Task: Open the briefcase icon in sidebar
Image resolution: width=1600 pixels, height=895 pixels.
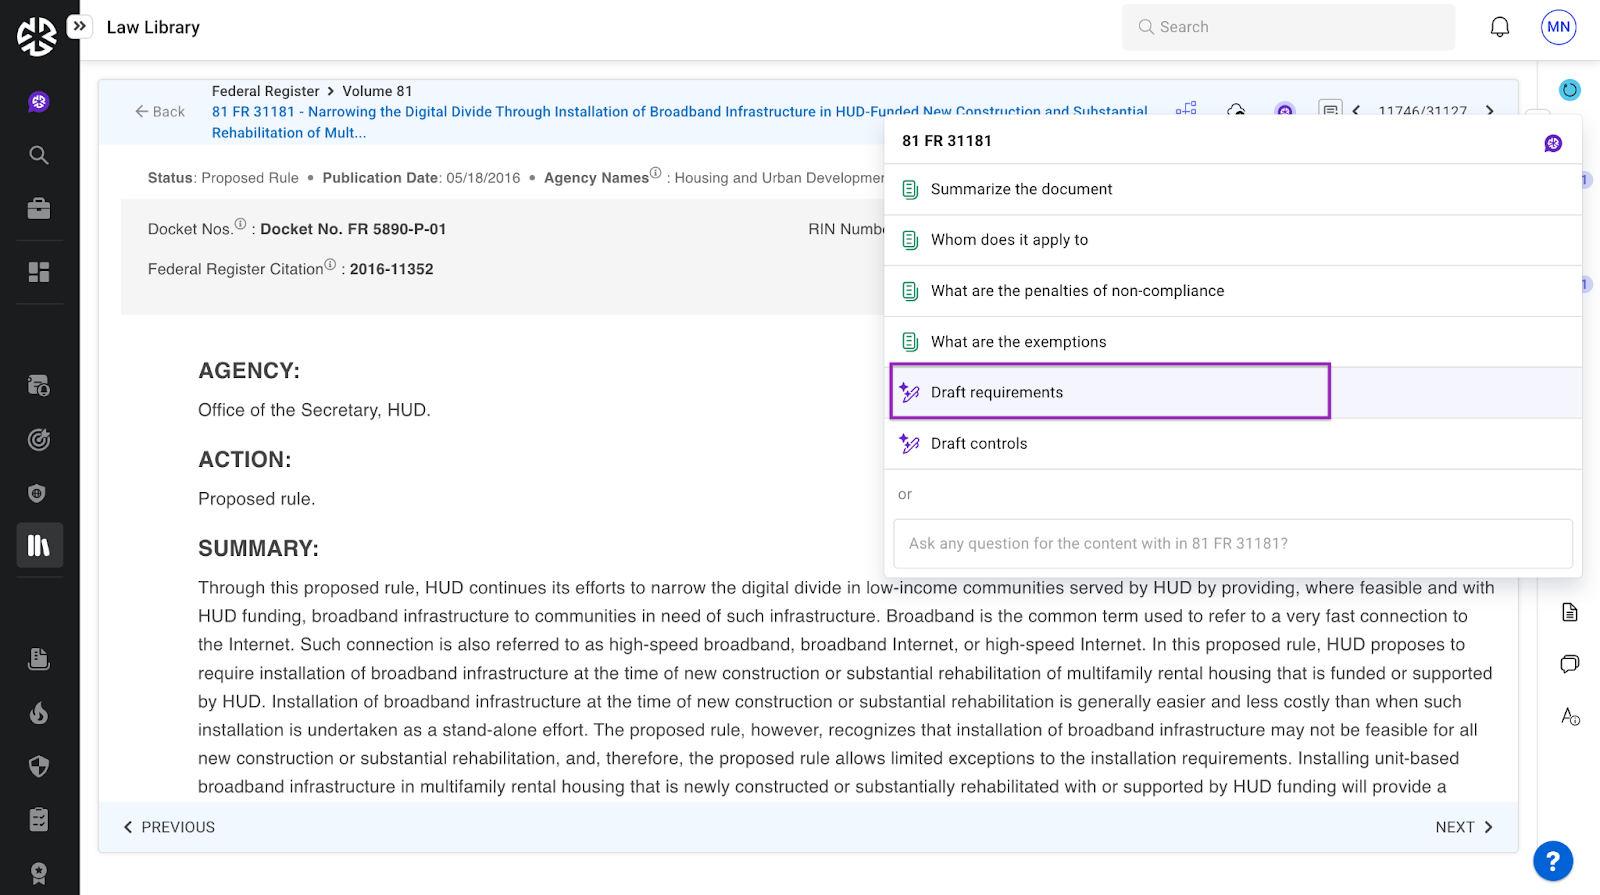Action: point(39,209)
